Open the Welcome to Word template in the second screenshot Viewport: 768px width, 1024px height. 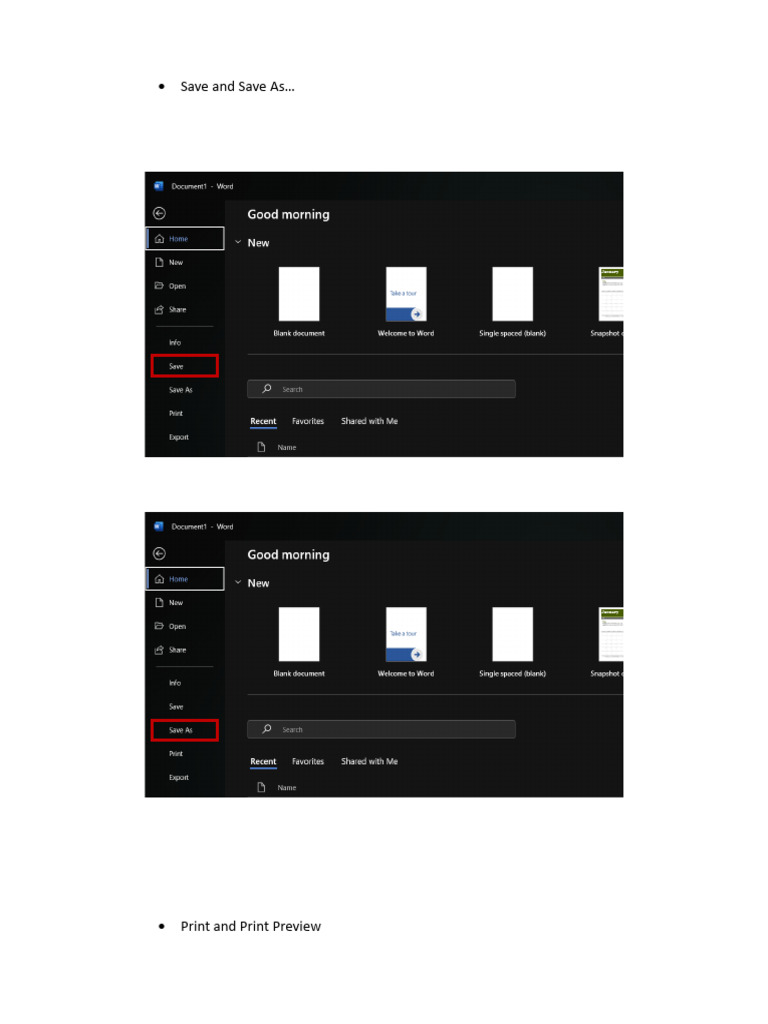[406, 642]
